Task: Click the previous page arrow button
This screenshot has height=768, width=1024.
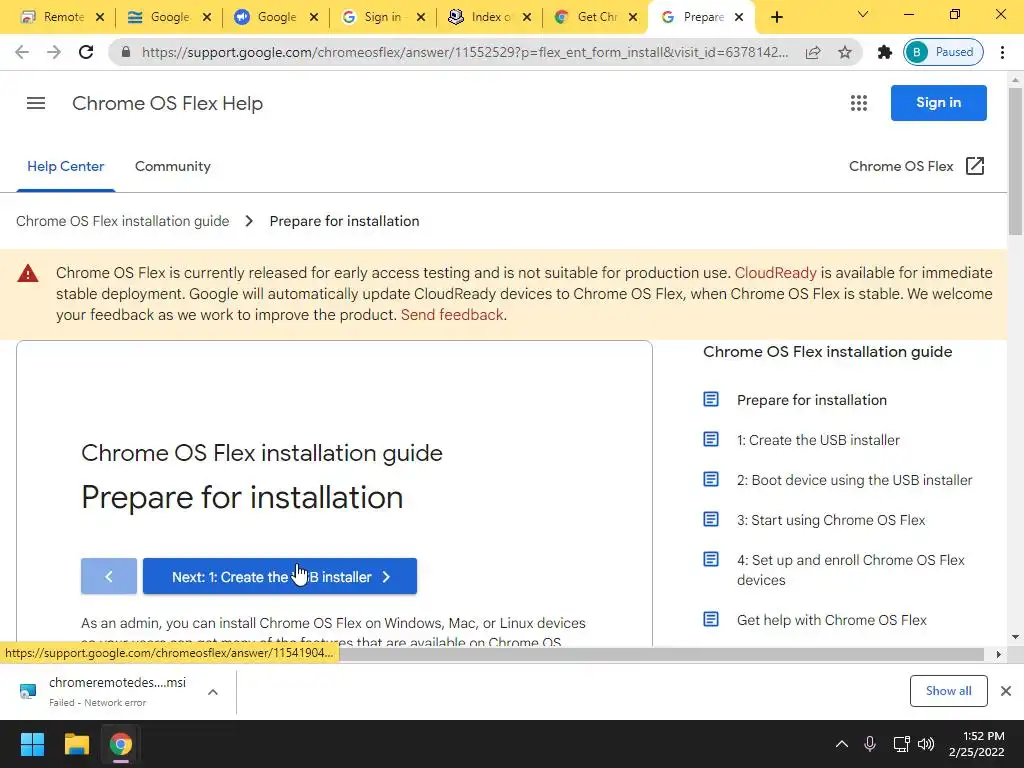Action: pyautogui.click(x=108, y=576)
